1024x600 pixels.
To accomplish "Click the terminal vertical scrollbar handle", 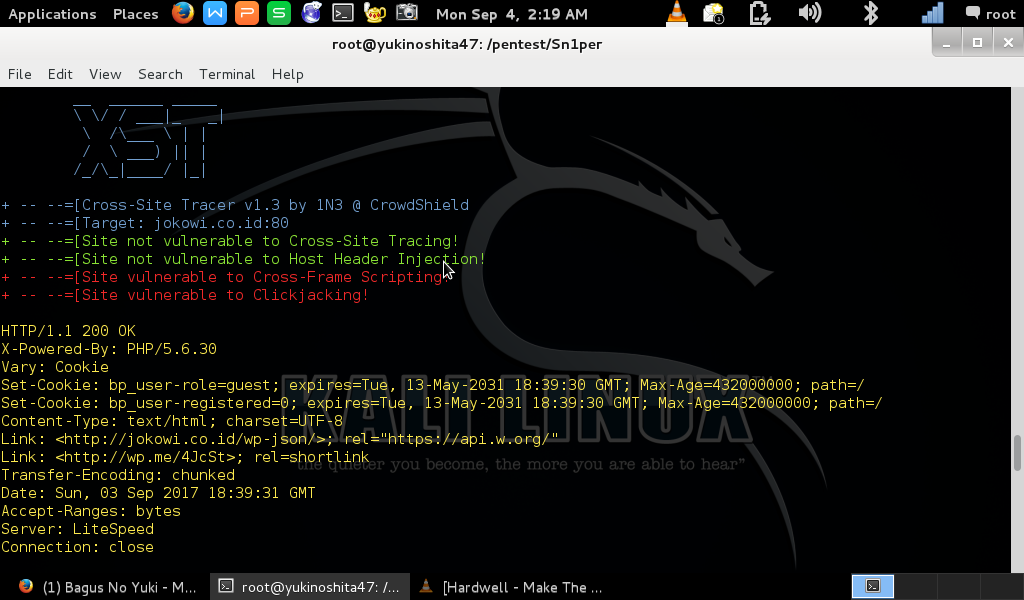I will coord(1017,452).
